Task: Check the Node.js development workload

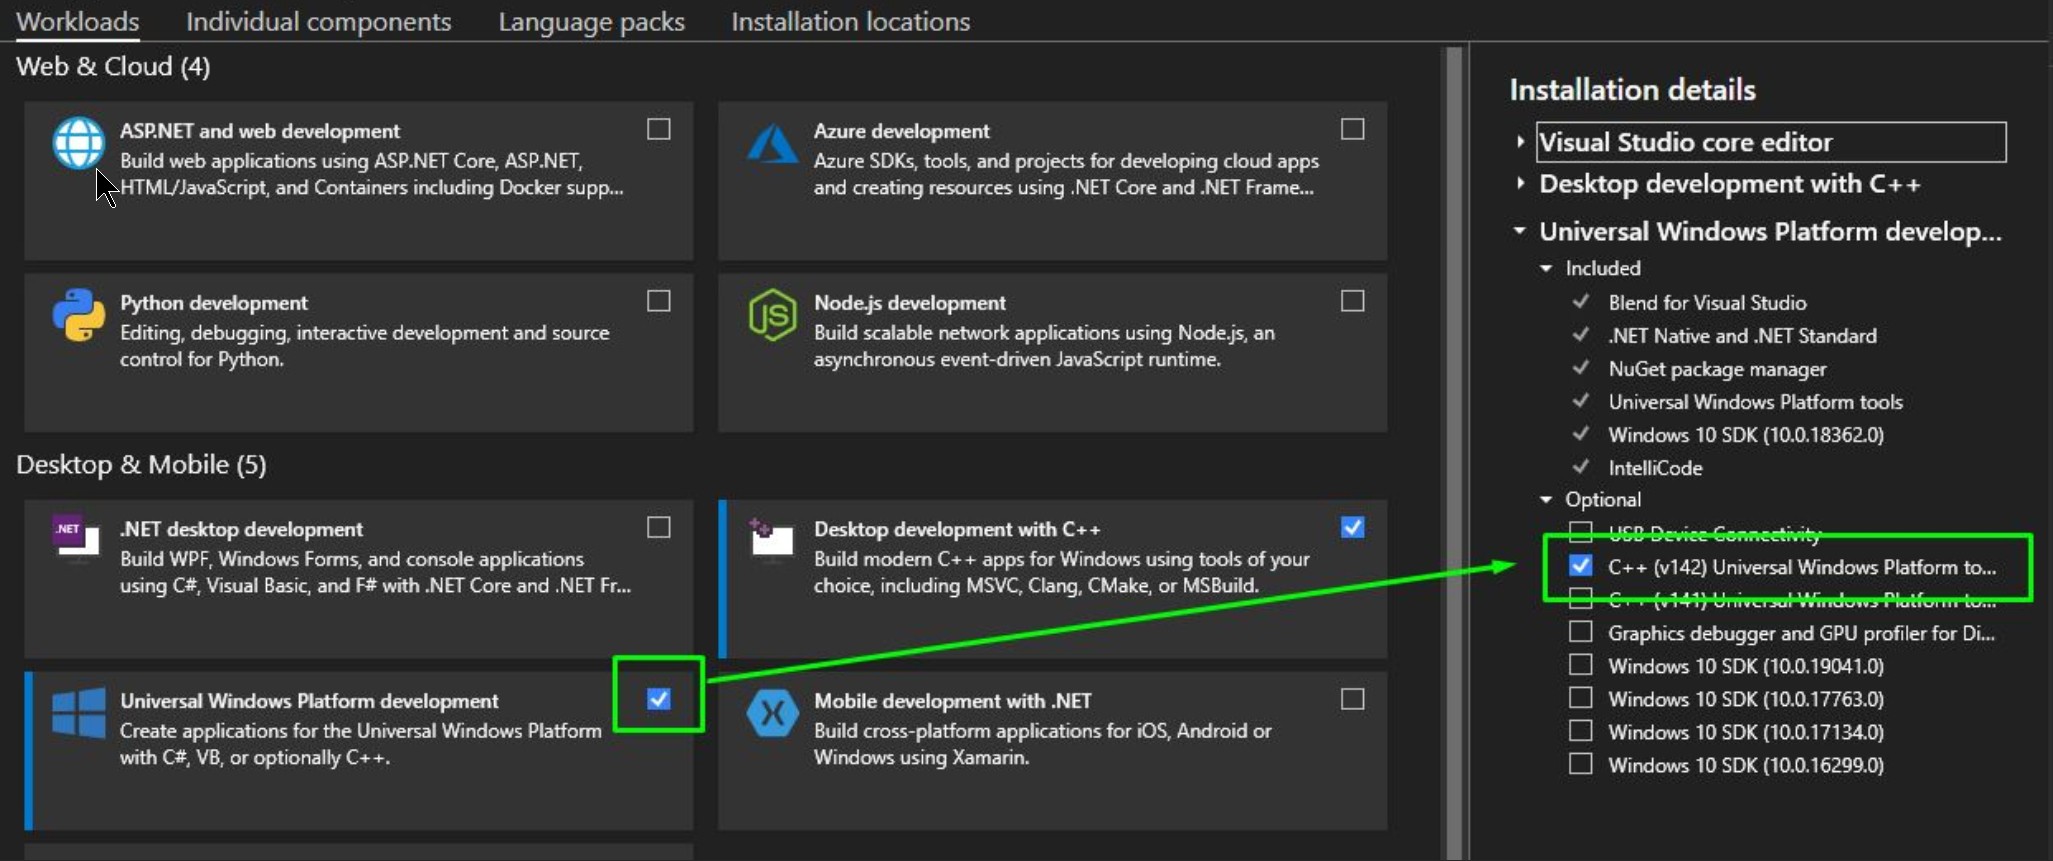Action: (x=1352, y=301)
